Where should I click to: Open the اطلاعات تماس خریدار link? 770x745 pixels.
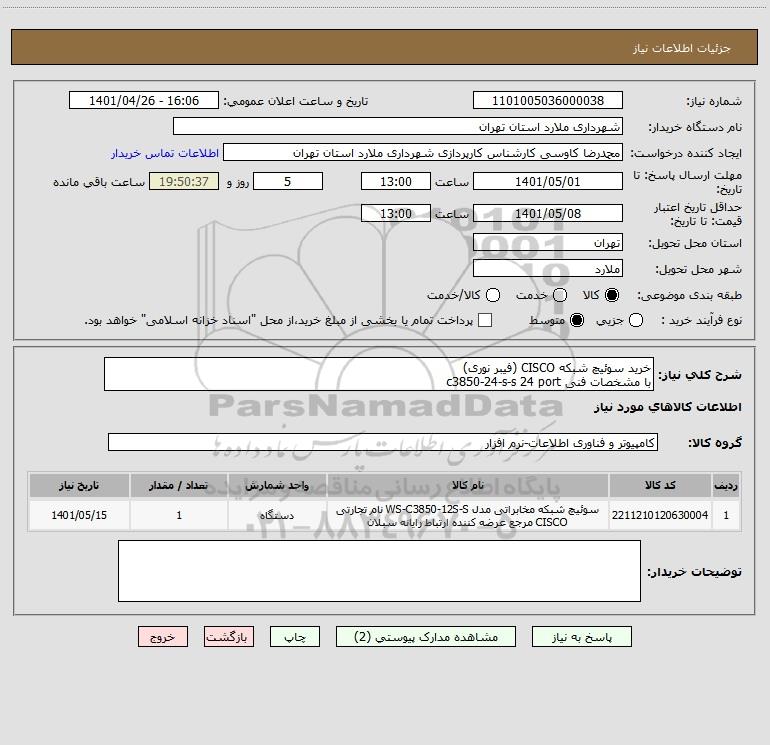point(165,153)
